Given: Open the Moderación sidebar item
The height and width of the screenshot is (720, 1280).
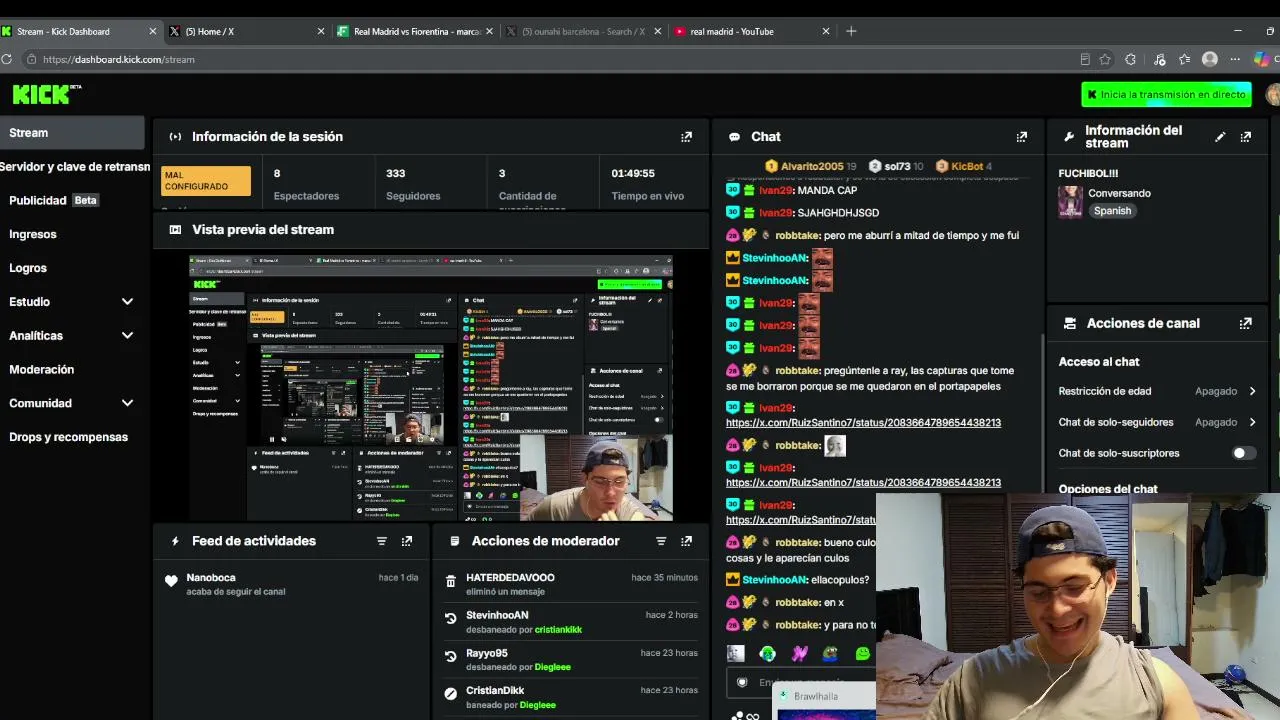Looking at the screenshot, I should 42,369.
